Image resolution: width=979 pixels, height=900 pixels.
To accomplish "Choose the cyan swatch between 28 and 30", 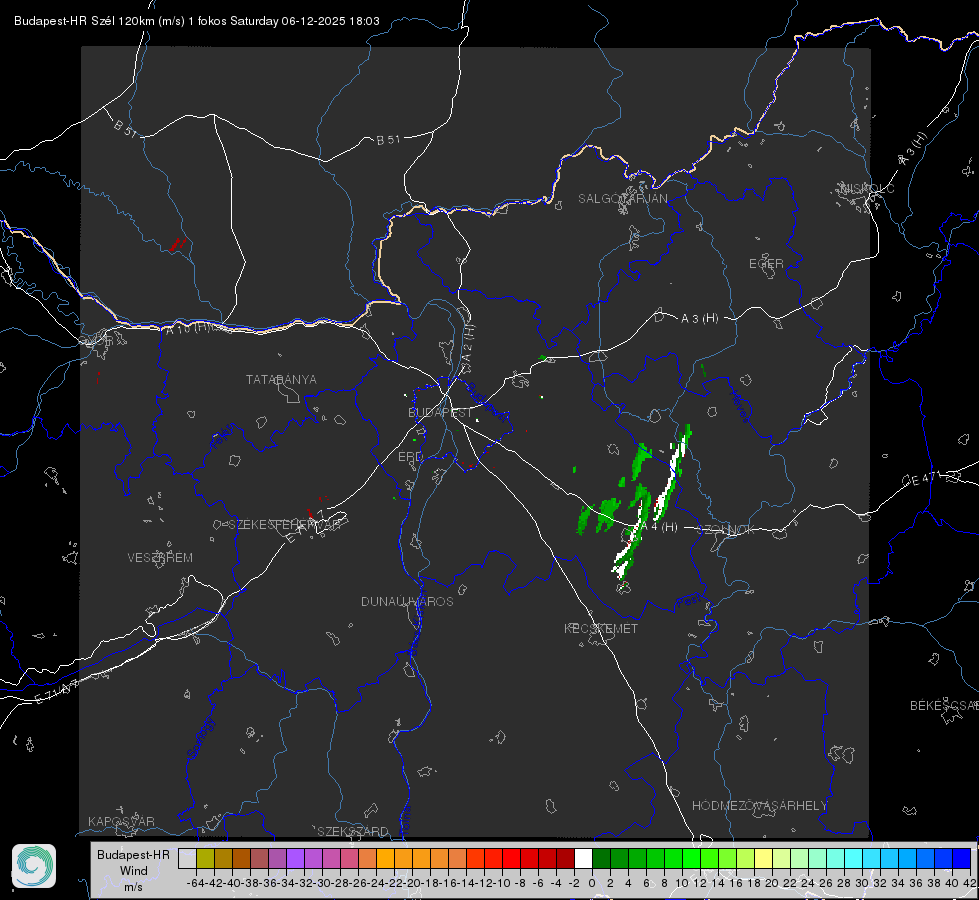I will pos(853,858).
